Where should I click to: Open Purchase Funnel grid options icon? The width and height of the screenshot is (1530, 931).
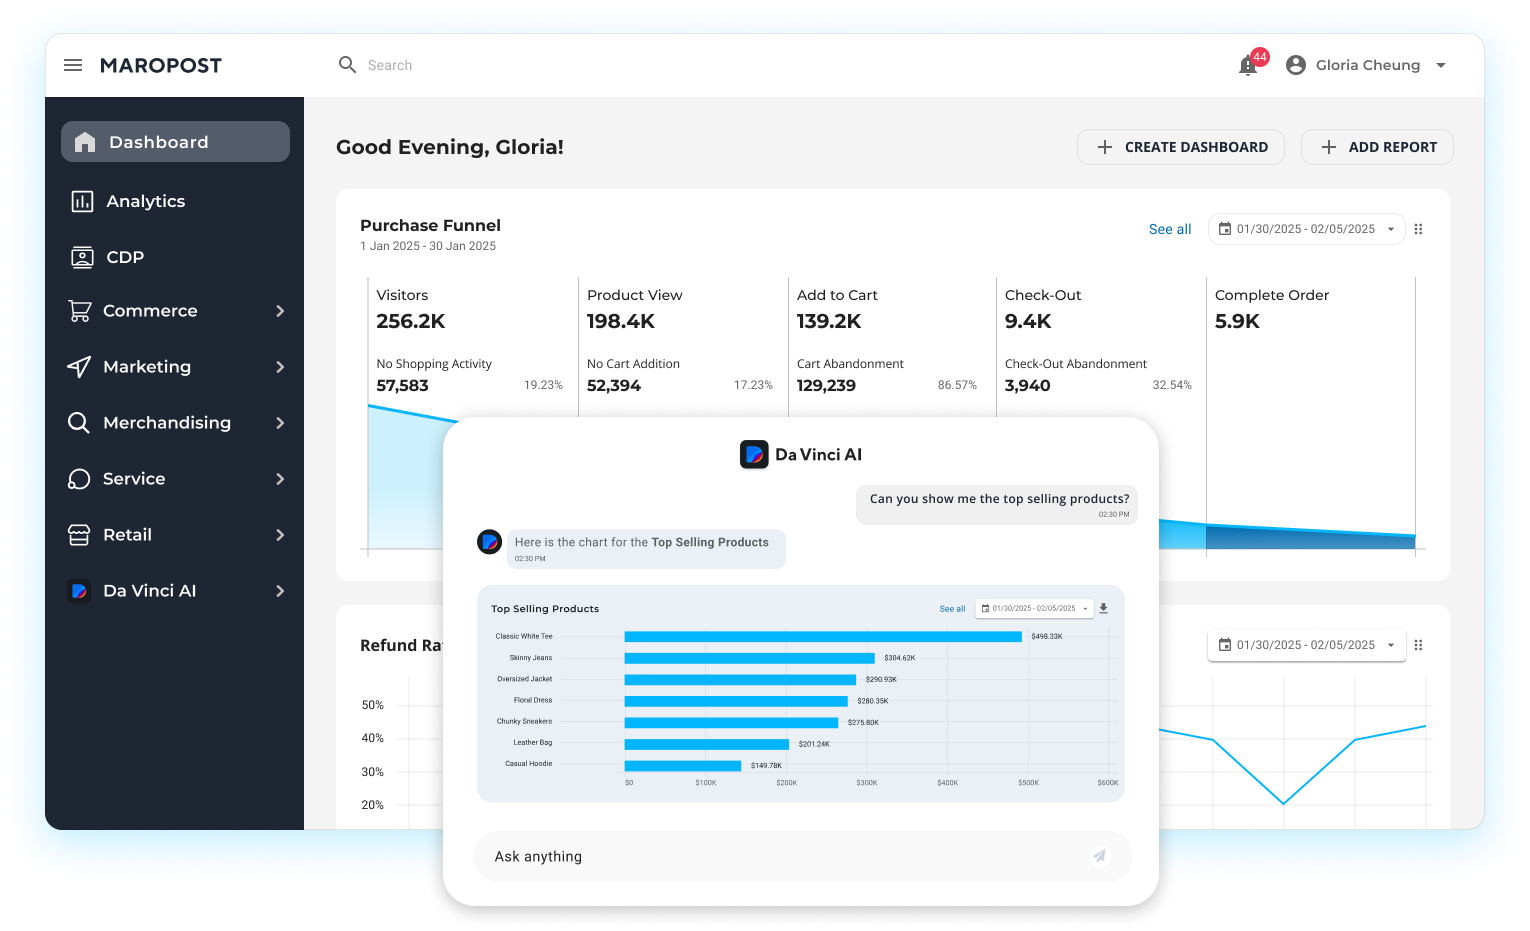point(1418,229)
